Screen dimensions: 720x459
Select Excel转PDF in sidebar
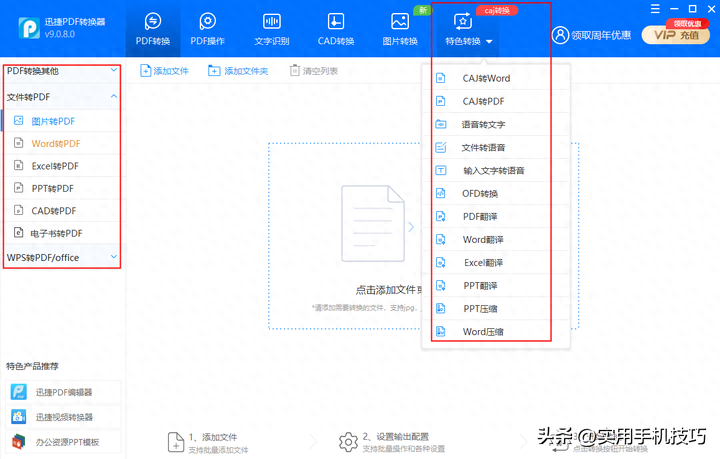click(x=62, y=166)
